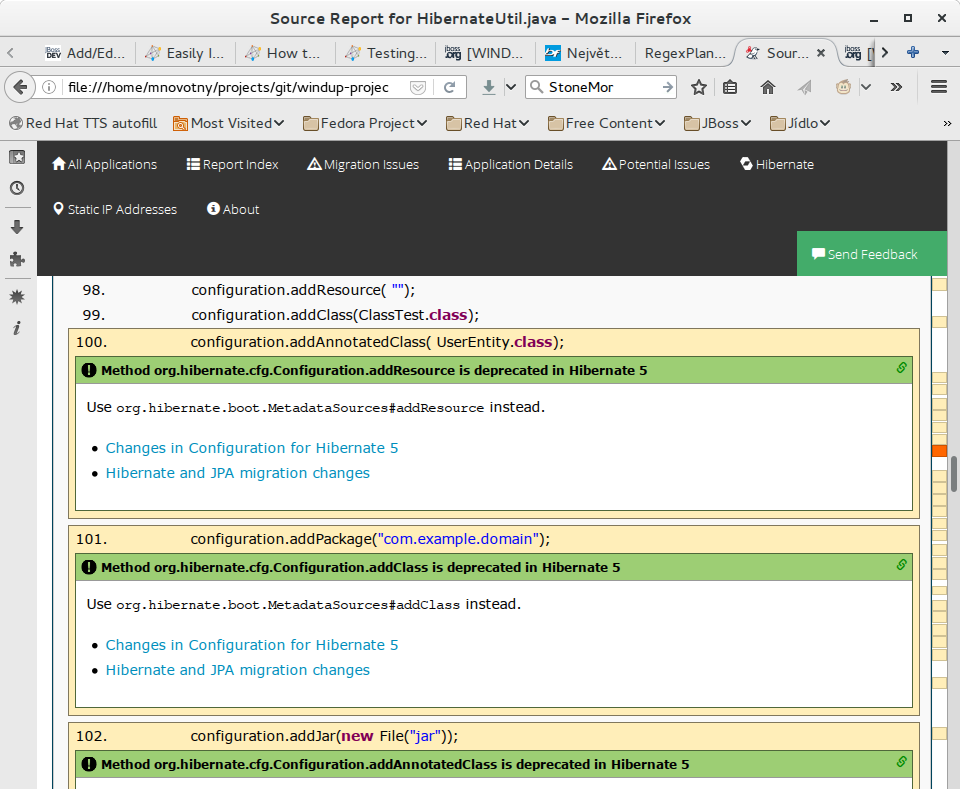Open a new tab with plus button
This screenshot has height=789, width=960.
912,52
